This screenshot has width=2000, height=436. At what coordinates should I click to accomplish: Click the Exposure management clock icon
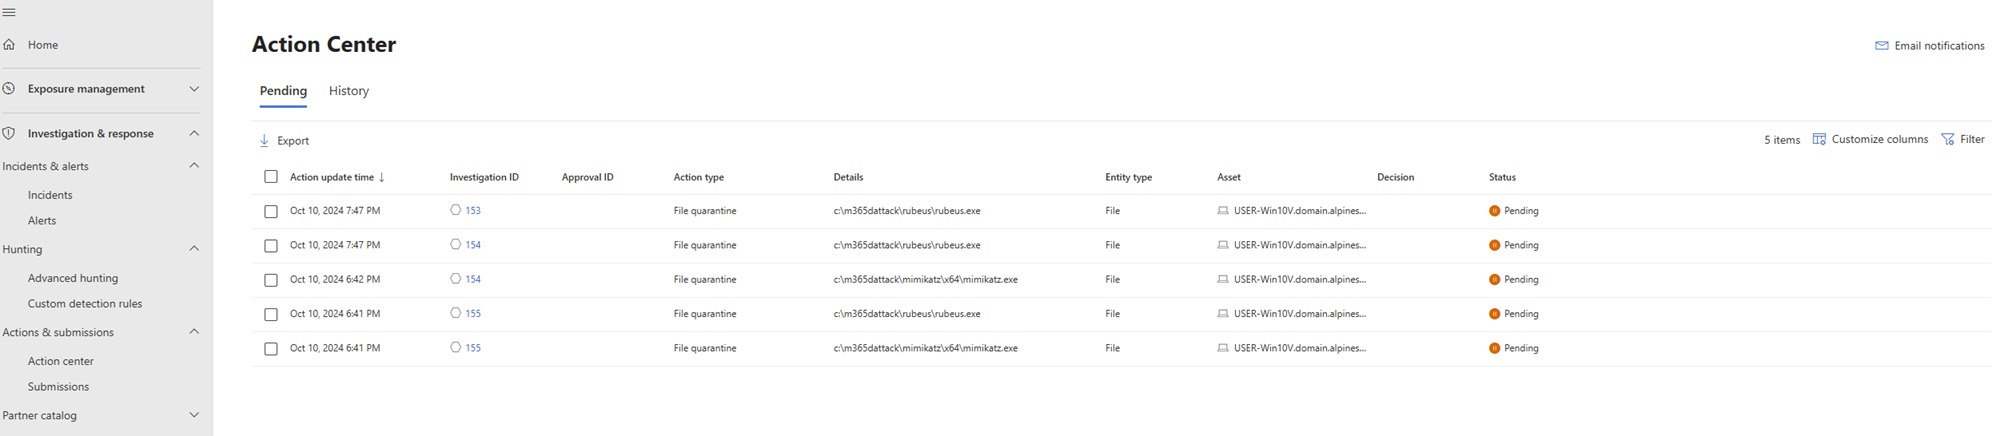tap(9, 89)
